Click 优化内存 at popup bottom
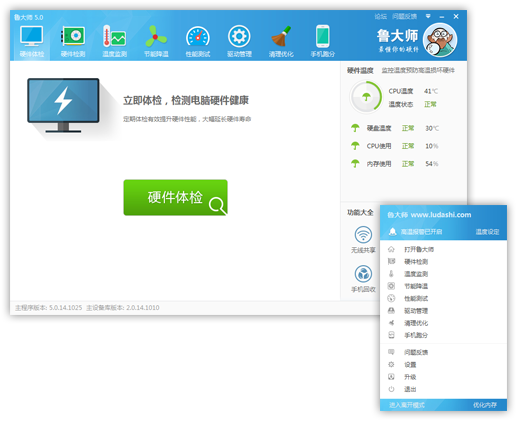Viewport: 516px width, 421px height. click(485, 405)
